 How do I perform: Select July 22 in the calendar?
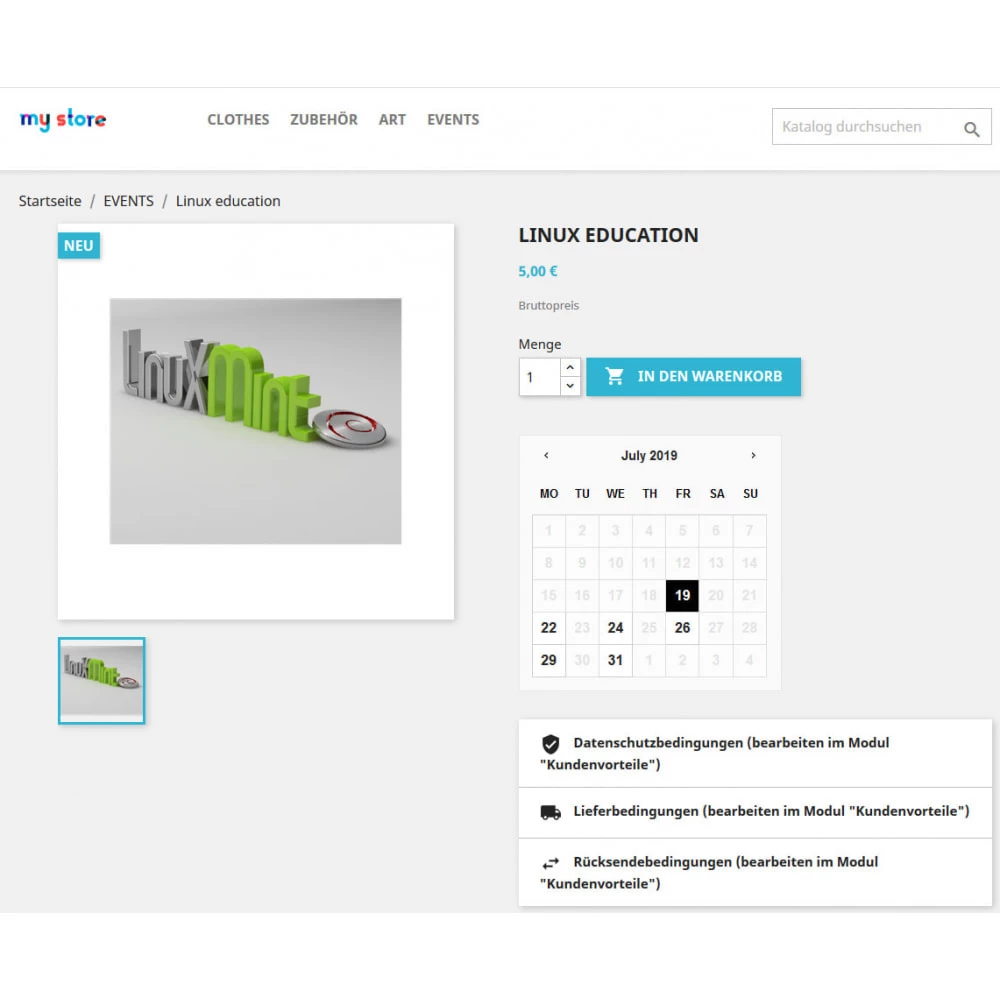click(x=548, y=628)
